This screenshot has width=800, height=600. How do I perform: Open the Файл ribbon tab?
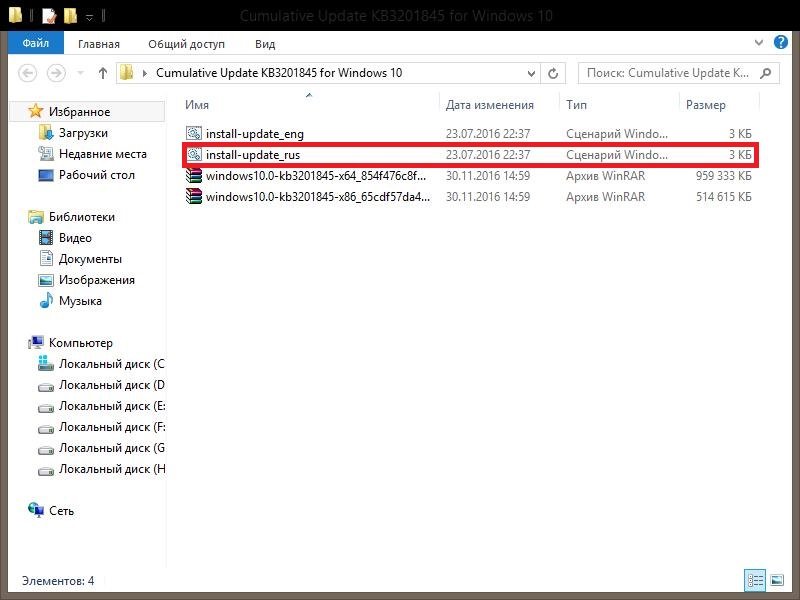click(36, 43)
